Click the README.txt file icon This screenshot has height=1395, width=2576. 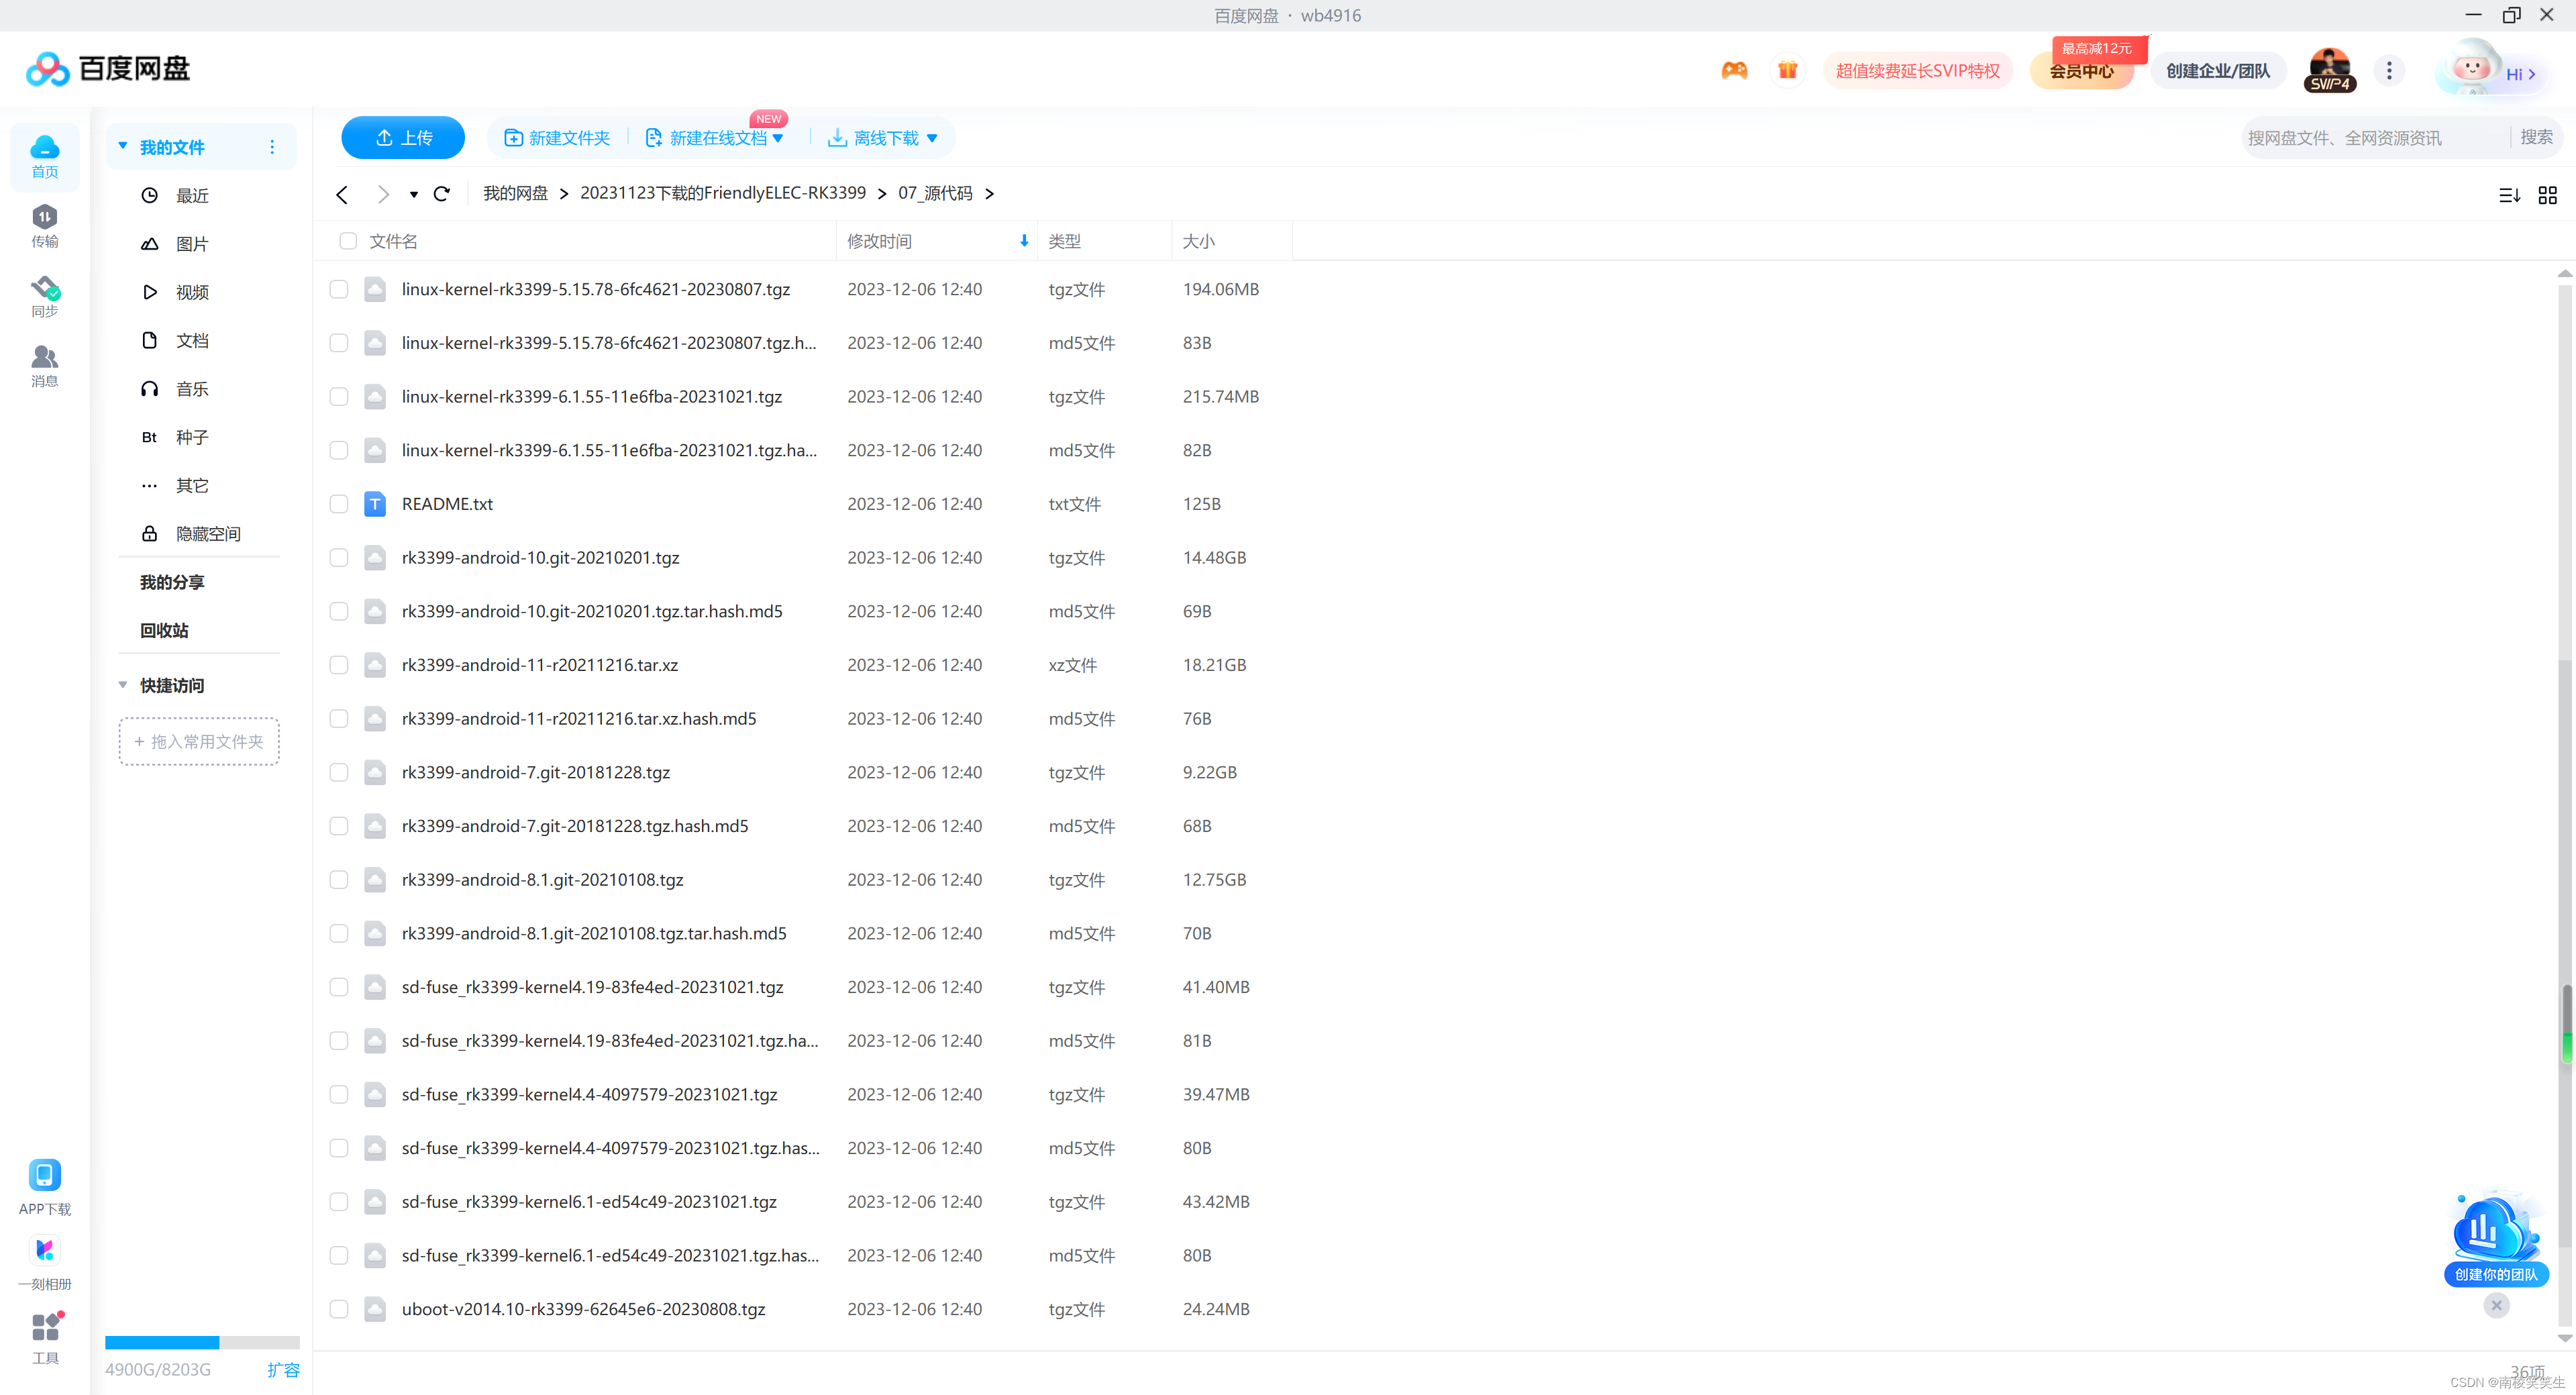pos(375,504)
